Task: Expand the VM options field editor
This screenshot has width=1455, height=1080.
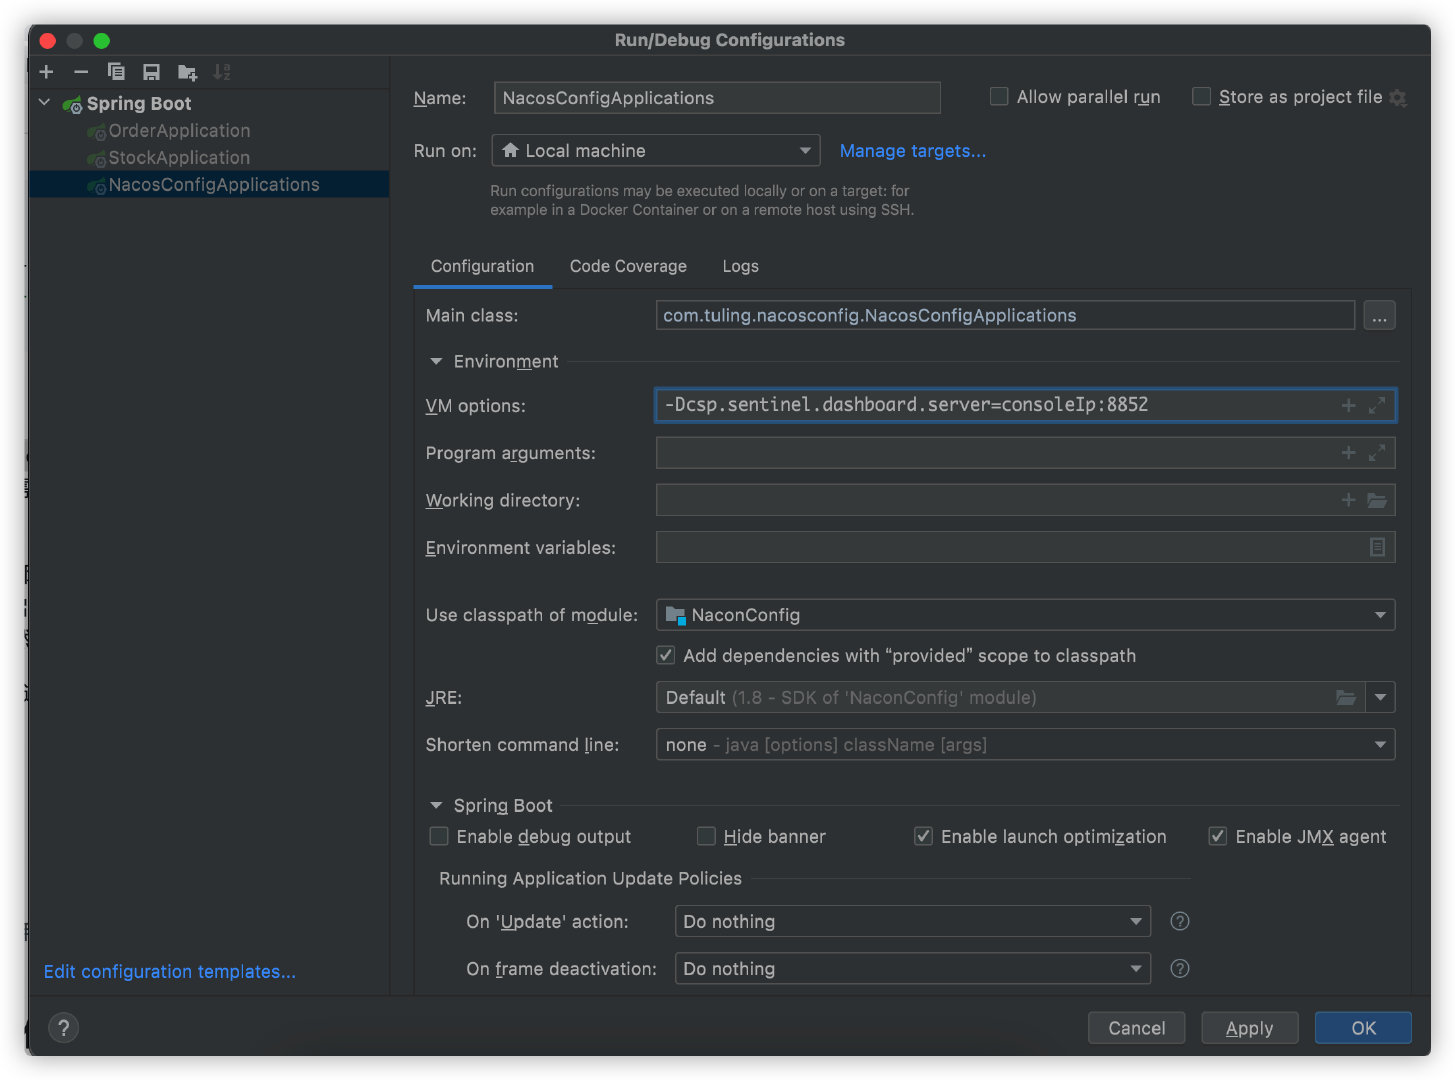Action: pyautogui.click(x=1377, y=405)
